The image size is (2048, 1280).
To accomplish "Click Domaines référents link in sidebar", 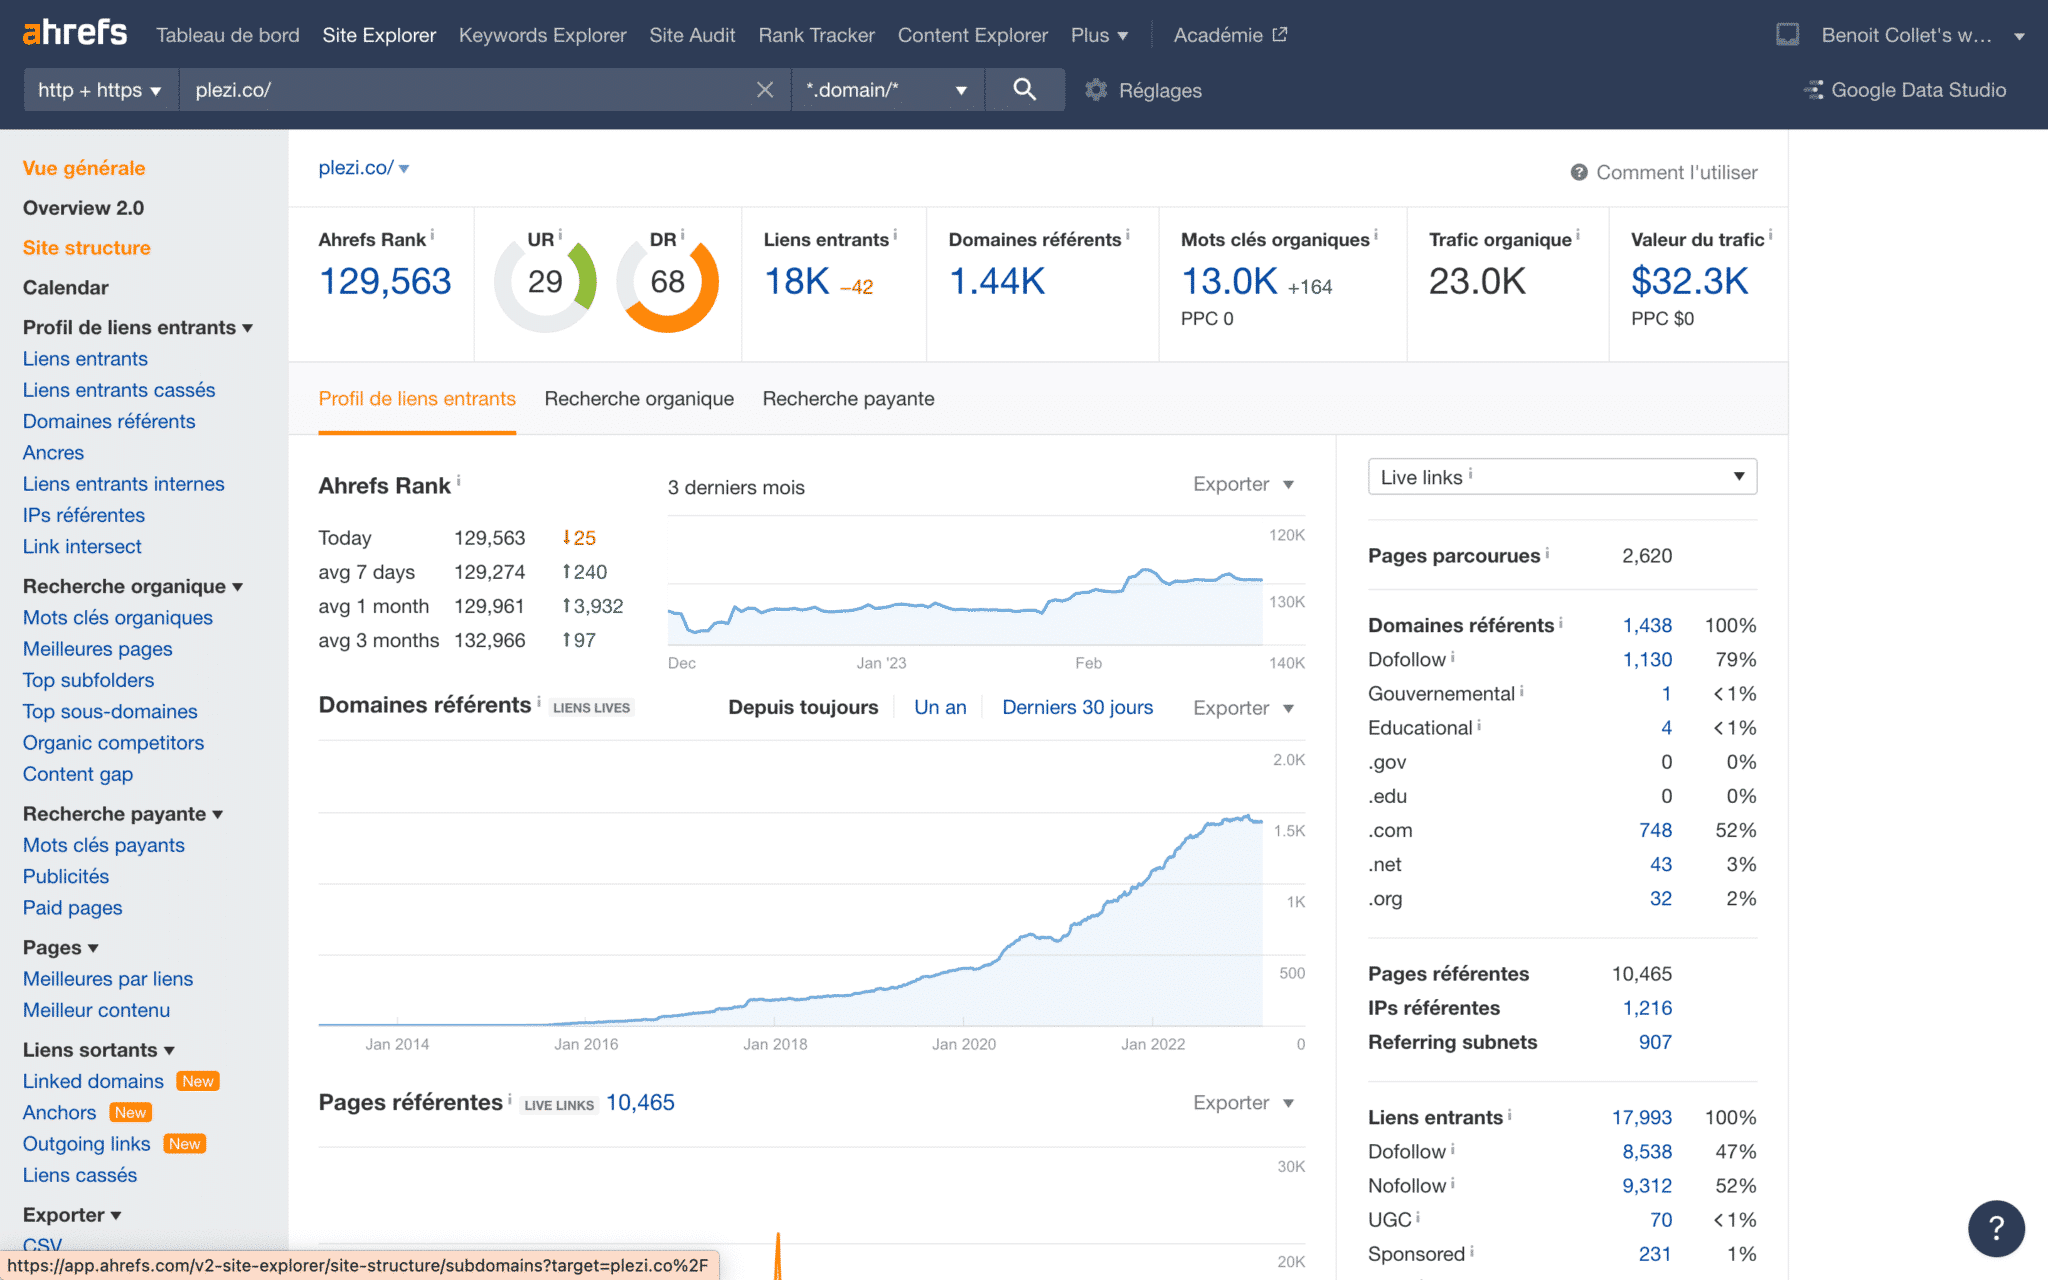I will point(108,420).
